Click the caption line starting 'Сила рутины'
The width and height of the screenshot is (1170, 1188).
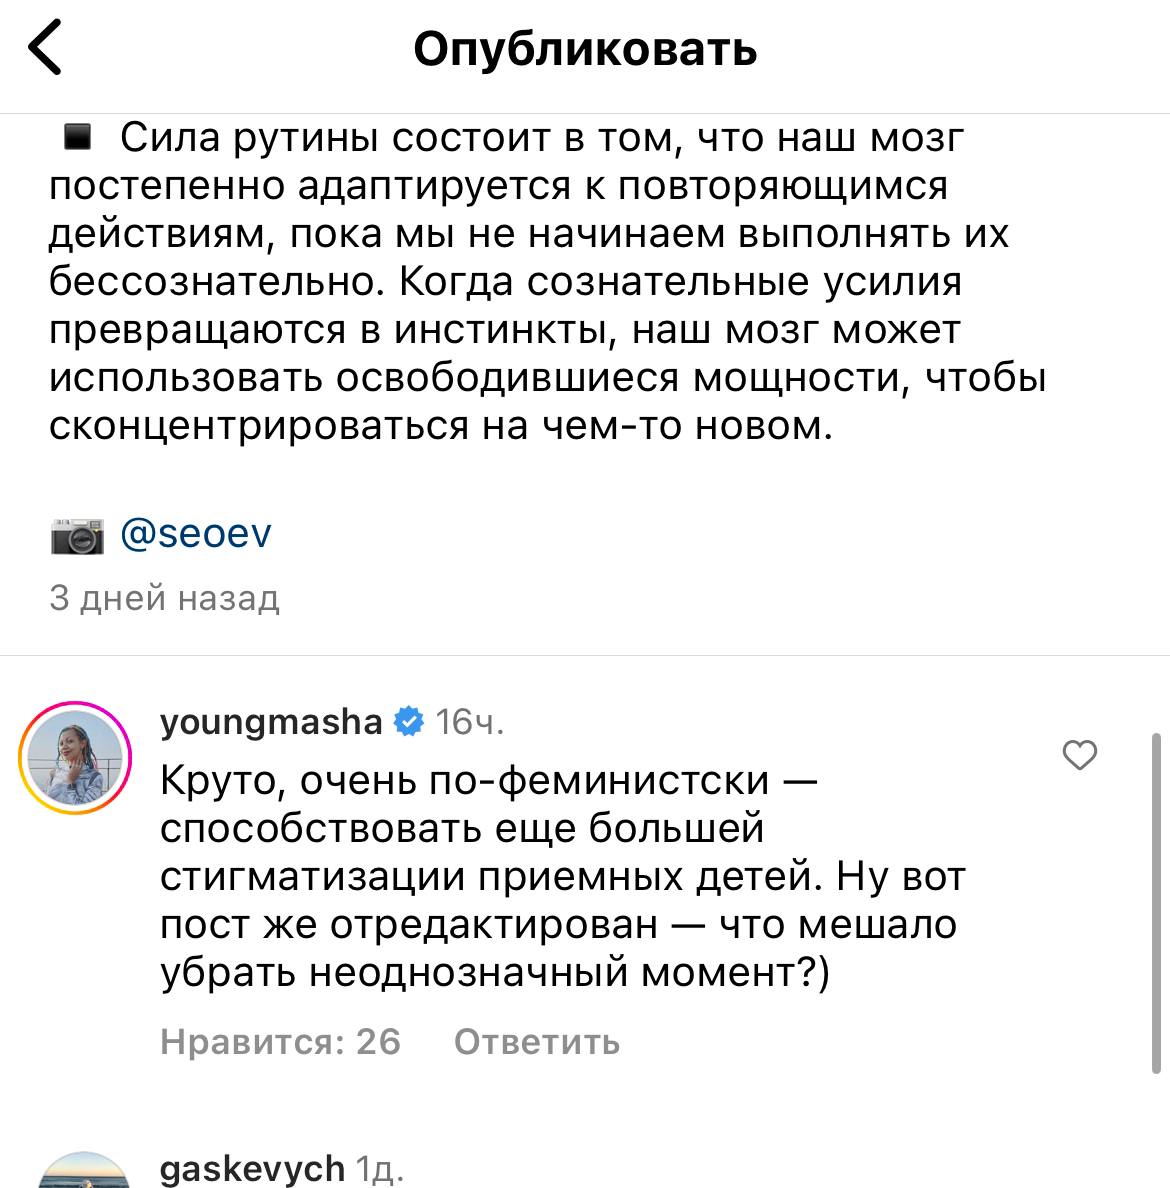540,138
